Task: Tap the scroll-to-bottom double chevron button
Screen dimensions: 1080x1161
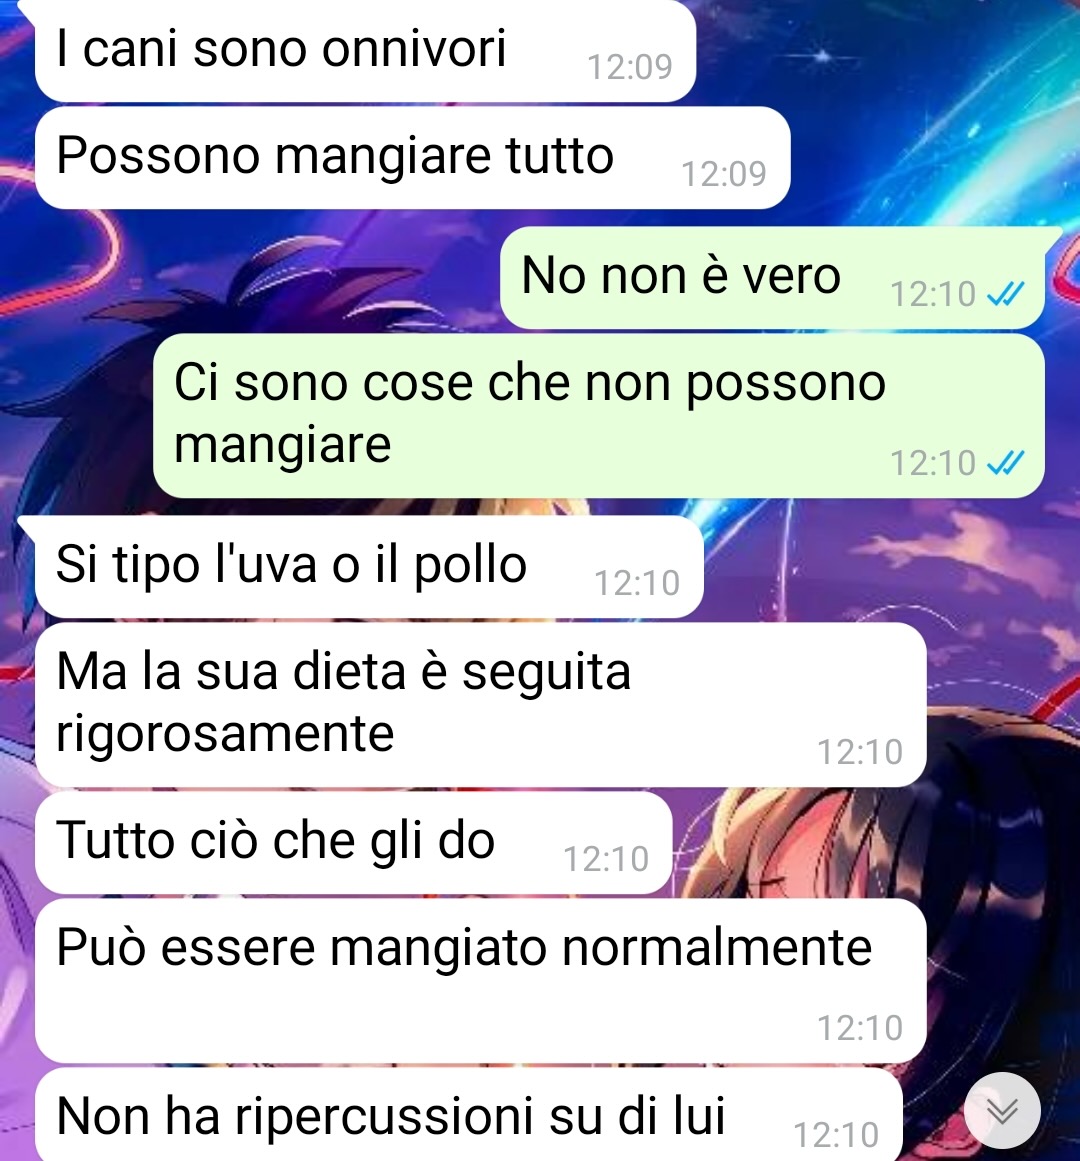Action: [x=1002, y=1111]
